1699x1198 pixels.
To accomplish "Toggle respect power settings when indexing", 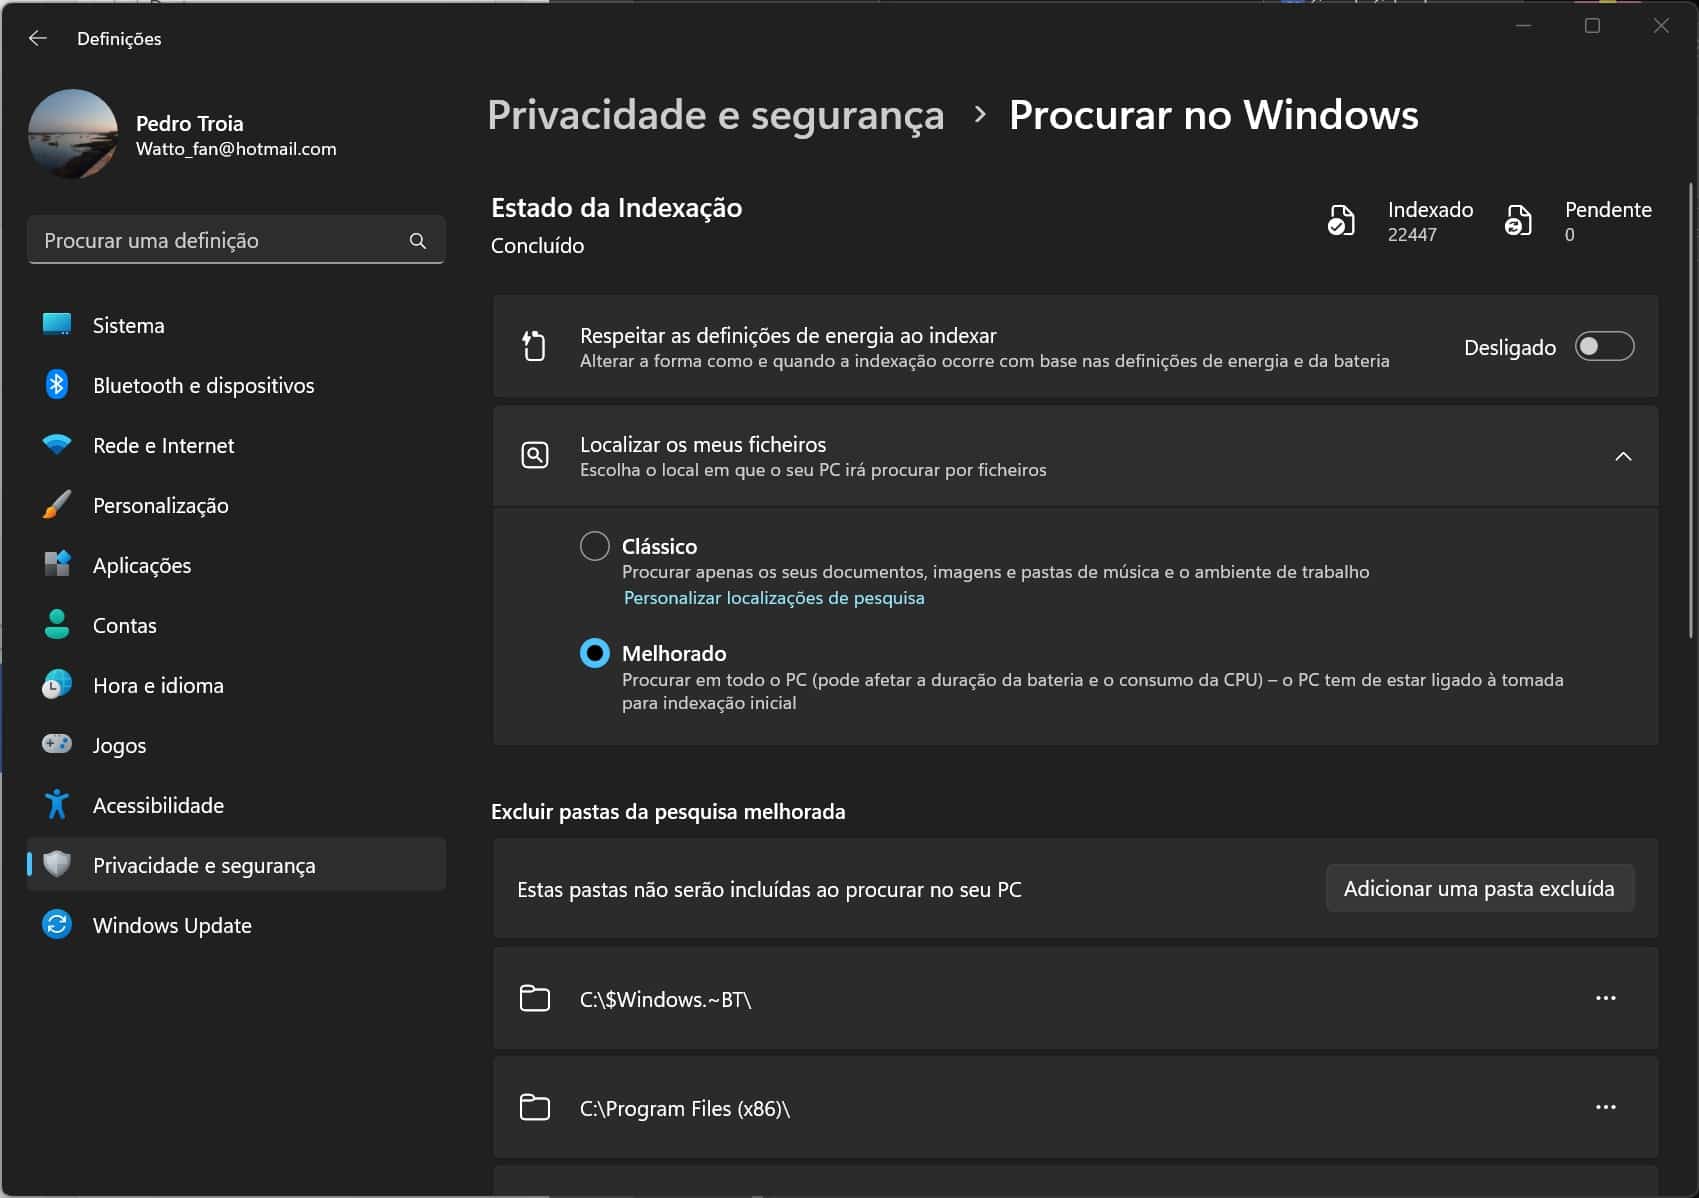I will tap(1603, 347).
